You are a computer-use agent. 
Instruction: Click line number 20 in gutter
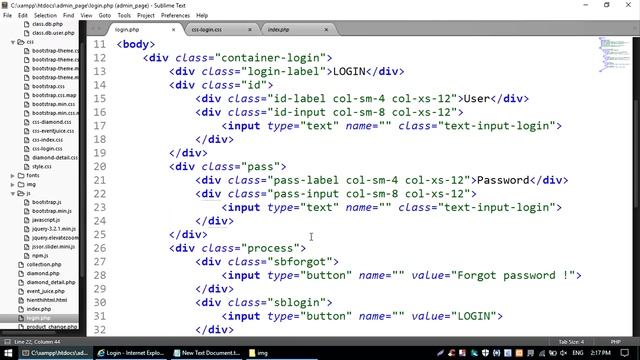[99, 167]
